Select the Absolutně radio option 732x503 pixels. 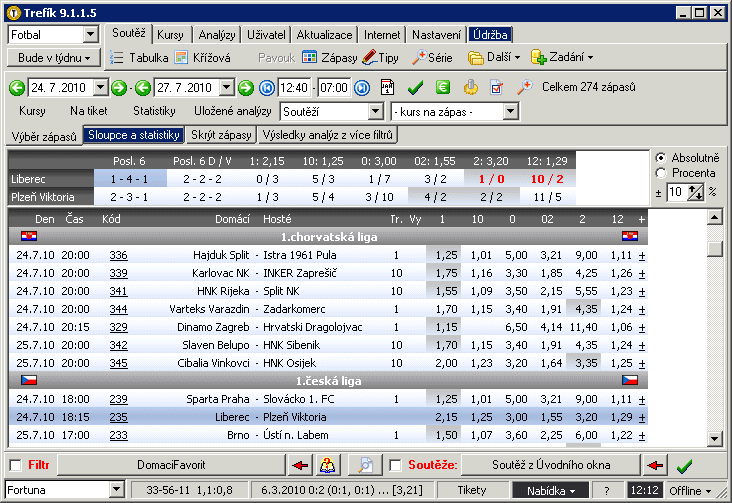tap(661, 158)
